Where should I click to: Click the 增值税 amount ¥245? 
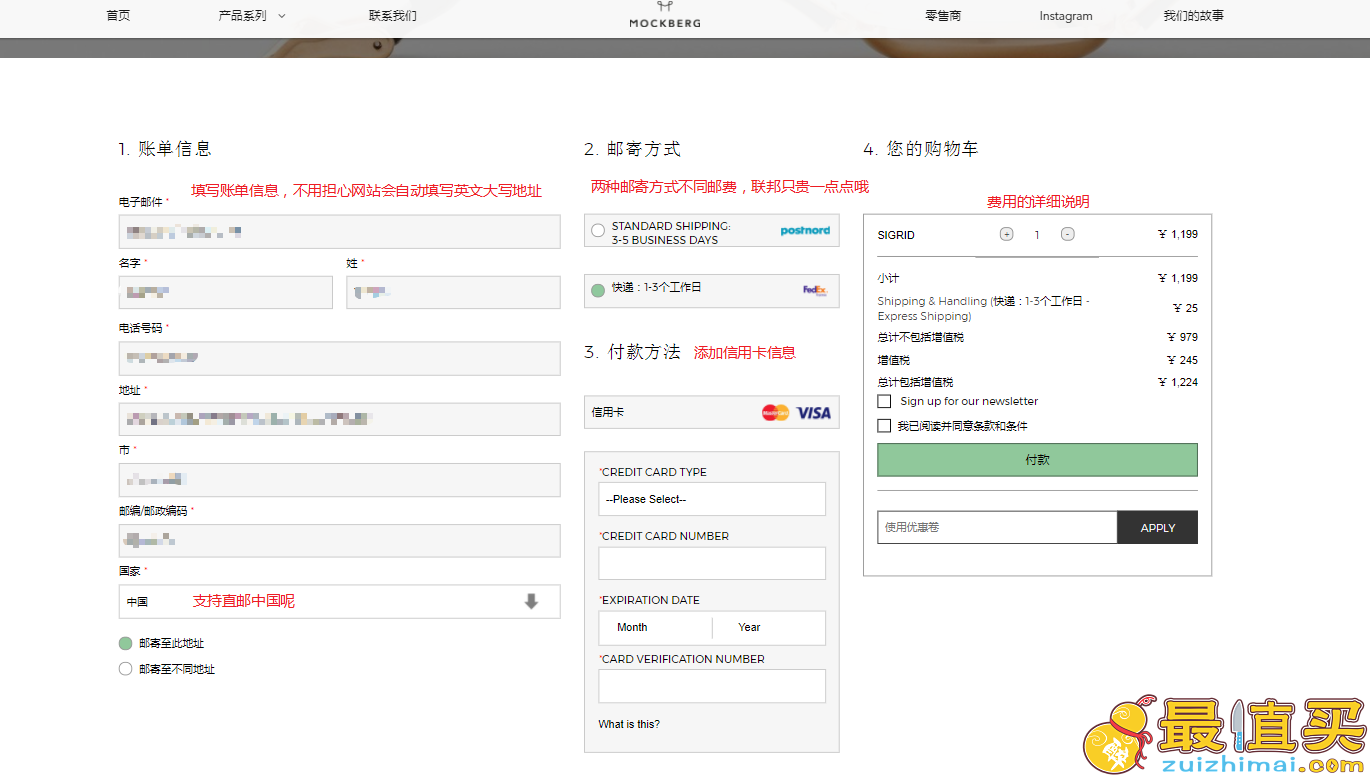tap(1182, 360)
